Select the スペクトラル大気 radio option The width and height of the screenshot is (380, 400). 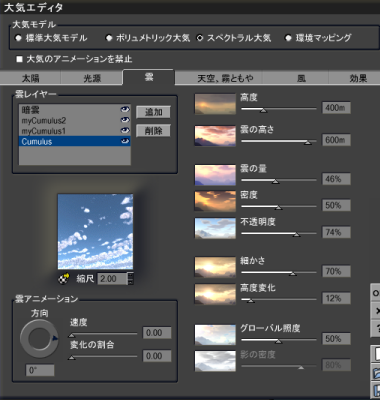click(200, 38)
